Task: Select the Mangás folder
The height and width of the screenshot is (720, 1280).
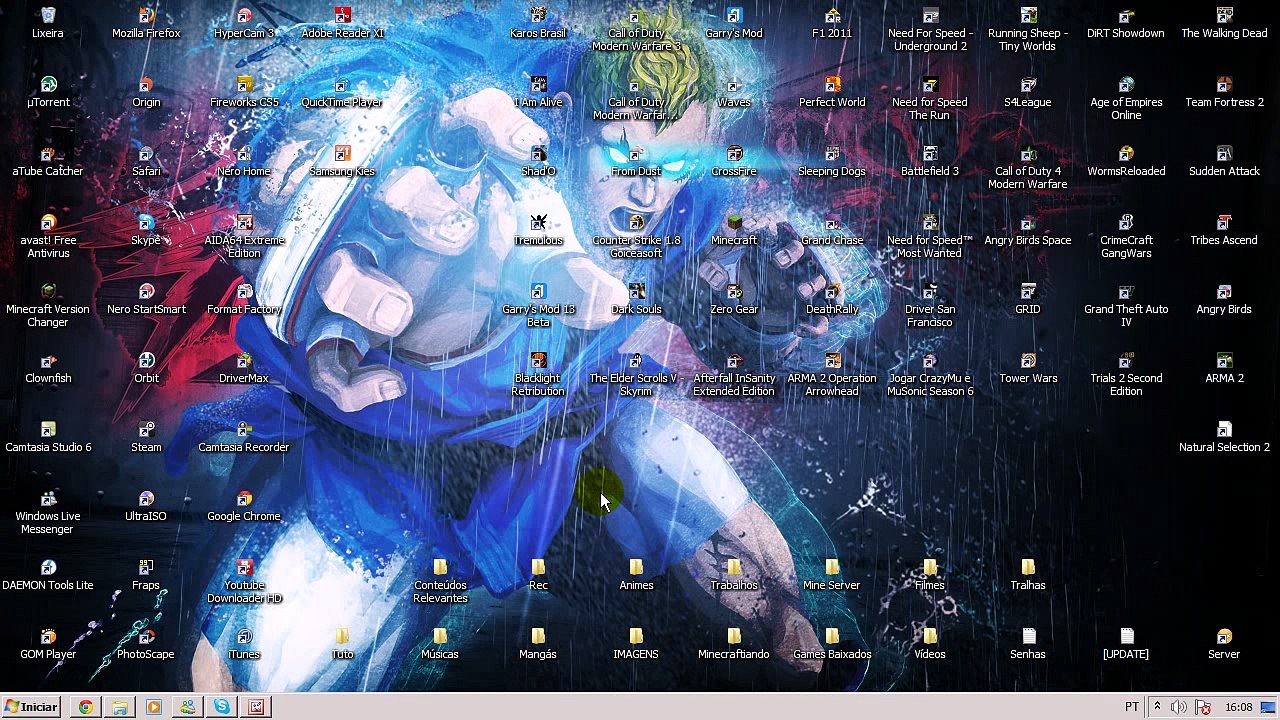Action: click(538, 644)
